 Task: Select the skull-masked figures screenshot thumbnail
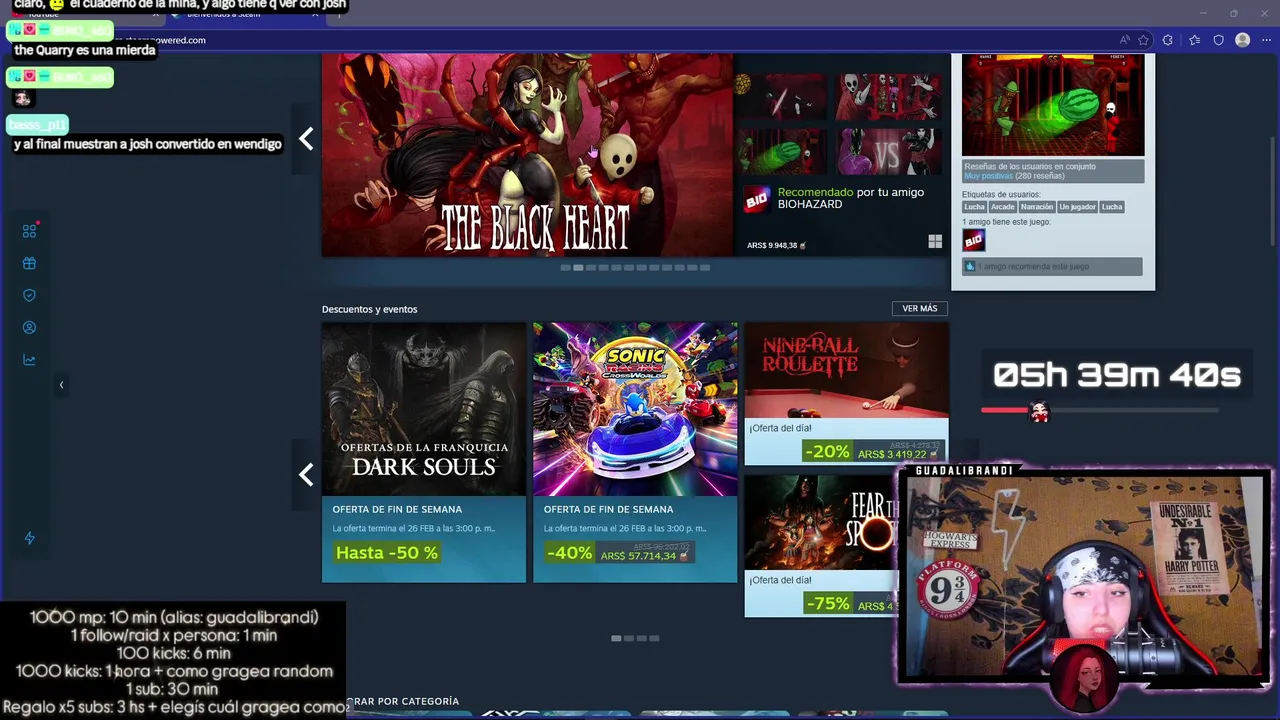(889, 97)
